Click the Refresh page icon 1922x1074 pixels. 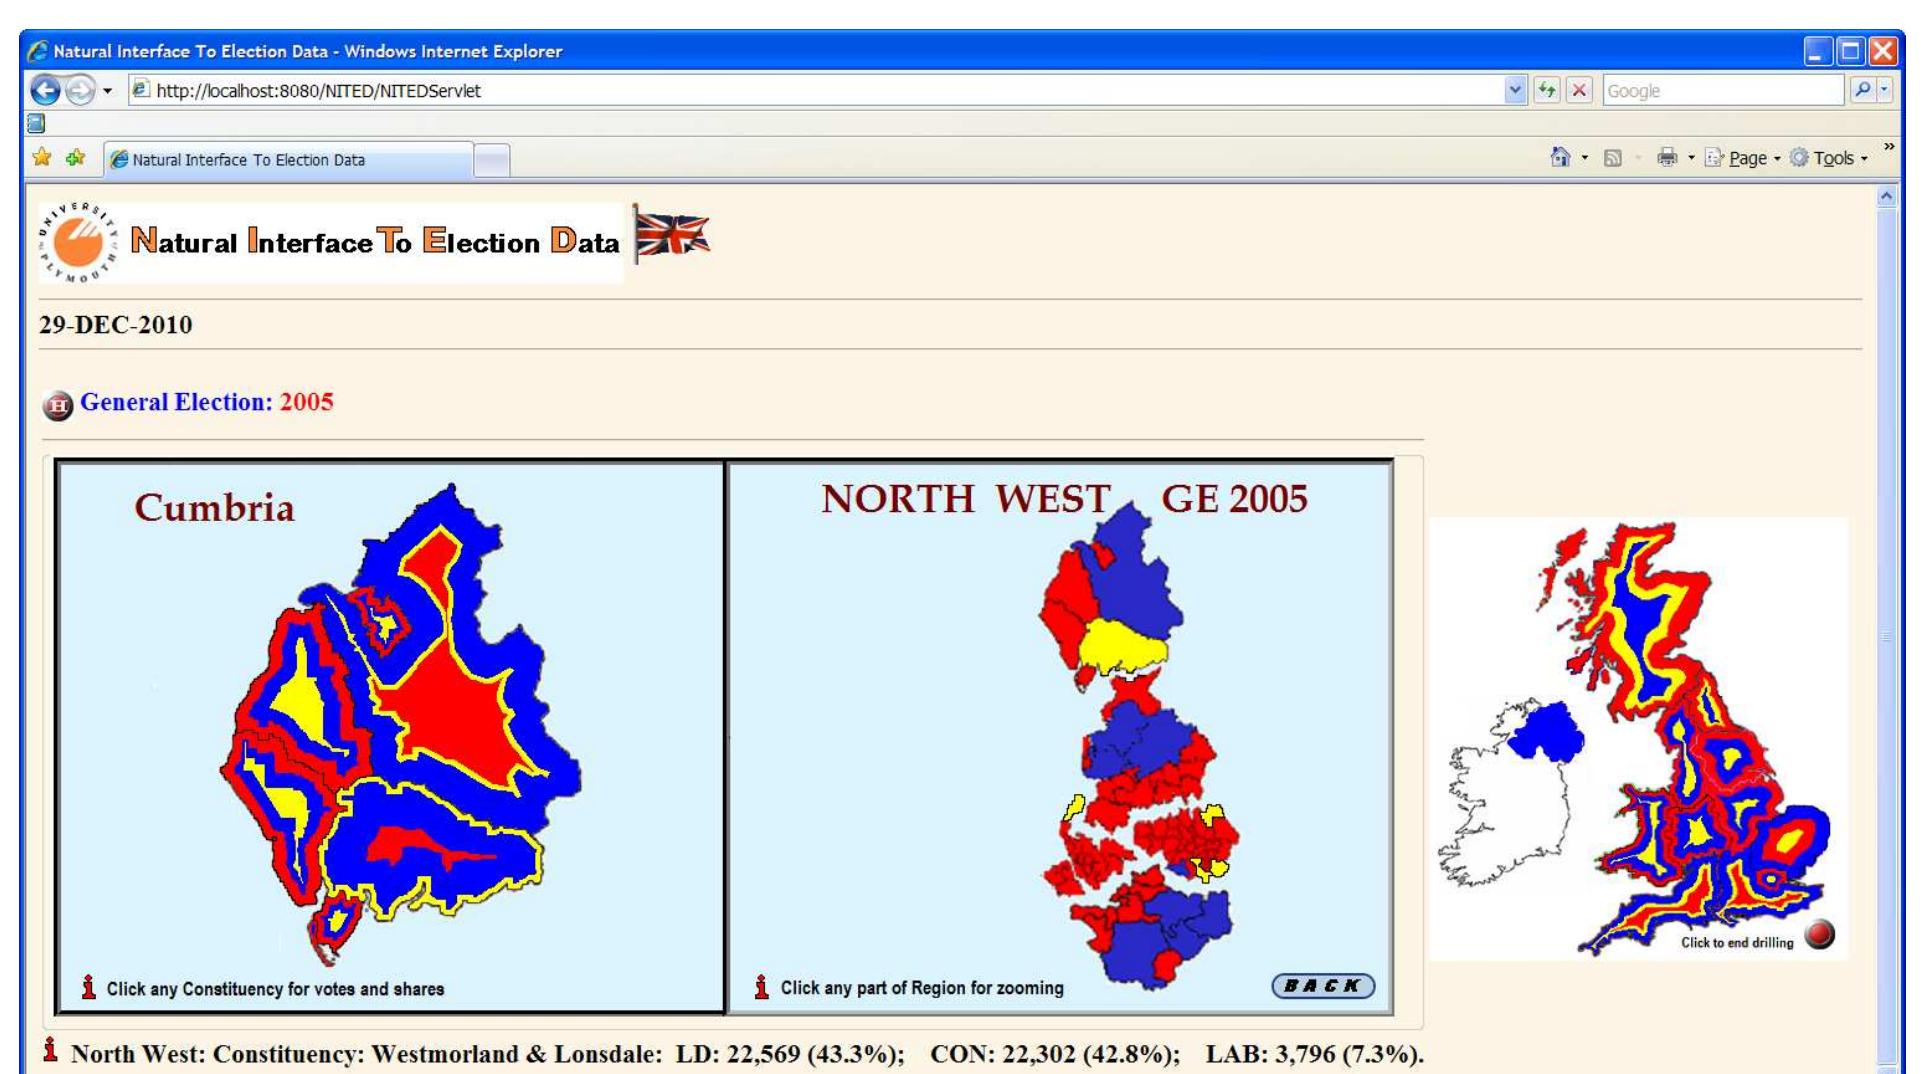[1547, 90]
